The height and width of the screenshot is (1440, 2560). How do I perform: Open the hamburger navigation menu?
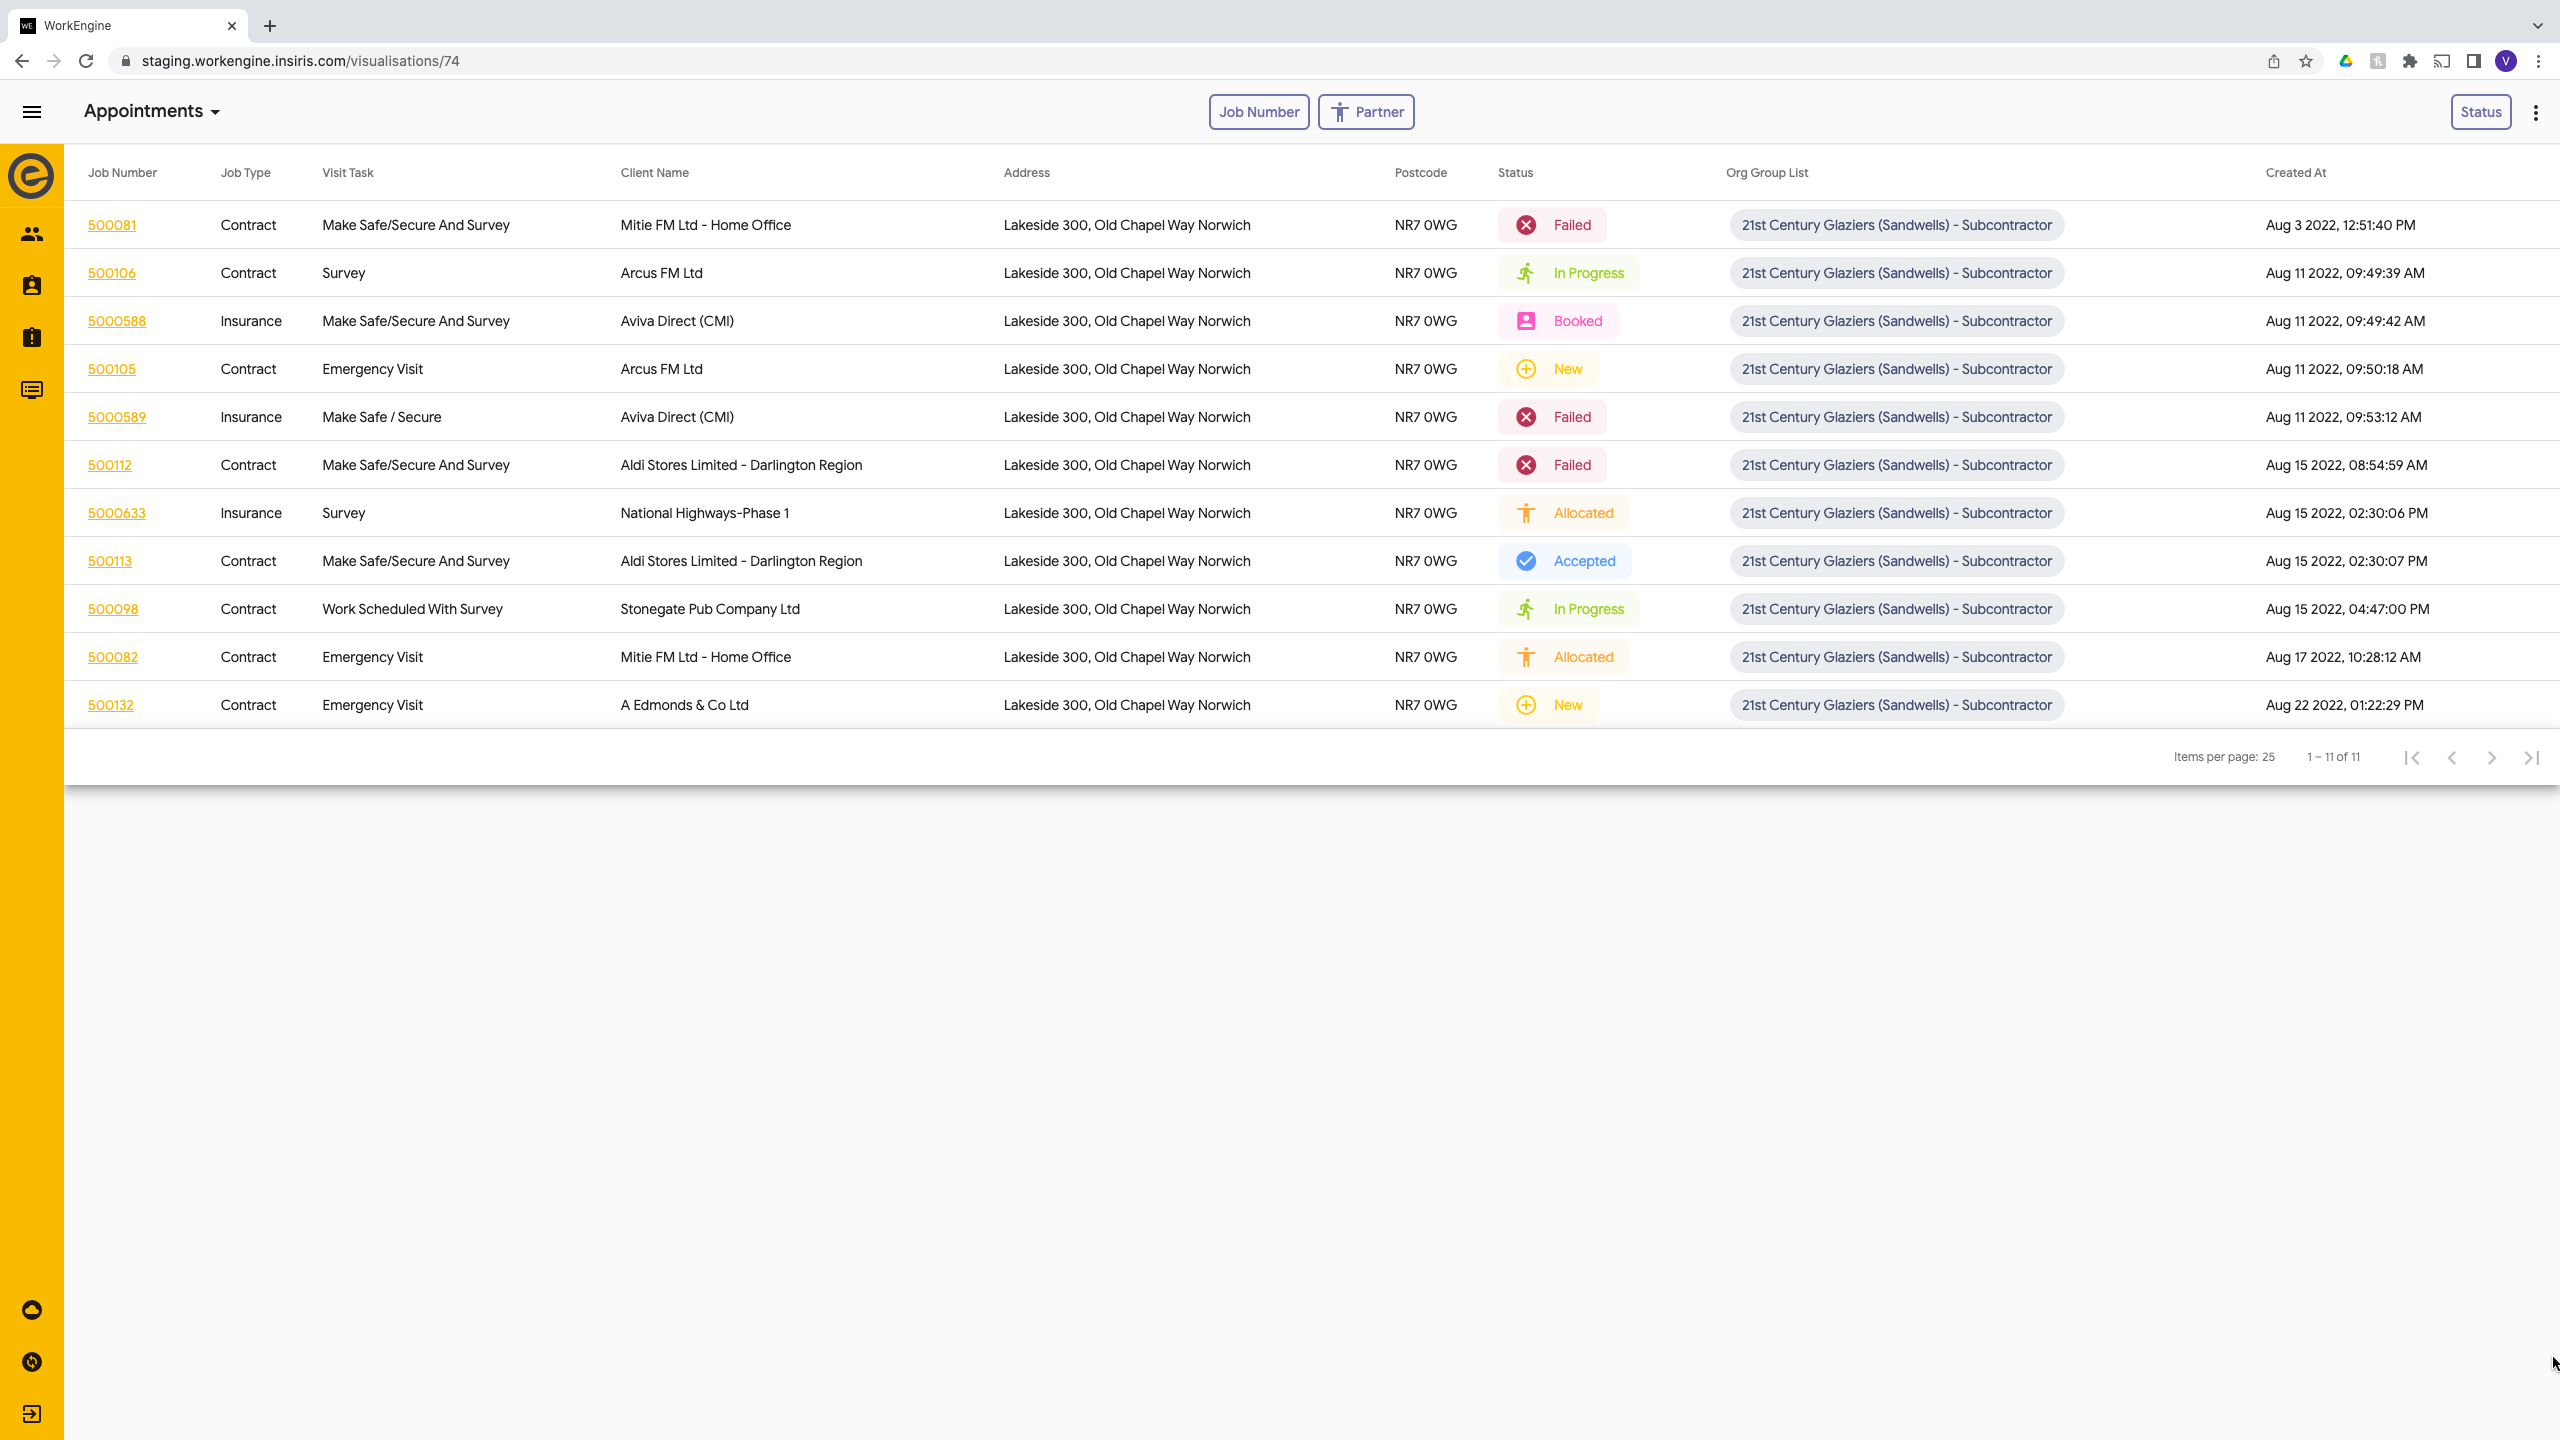pyautogui.click(x=32, y=112)
